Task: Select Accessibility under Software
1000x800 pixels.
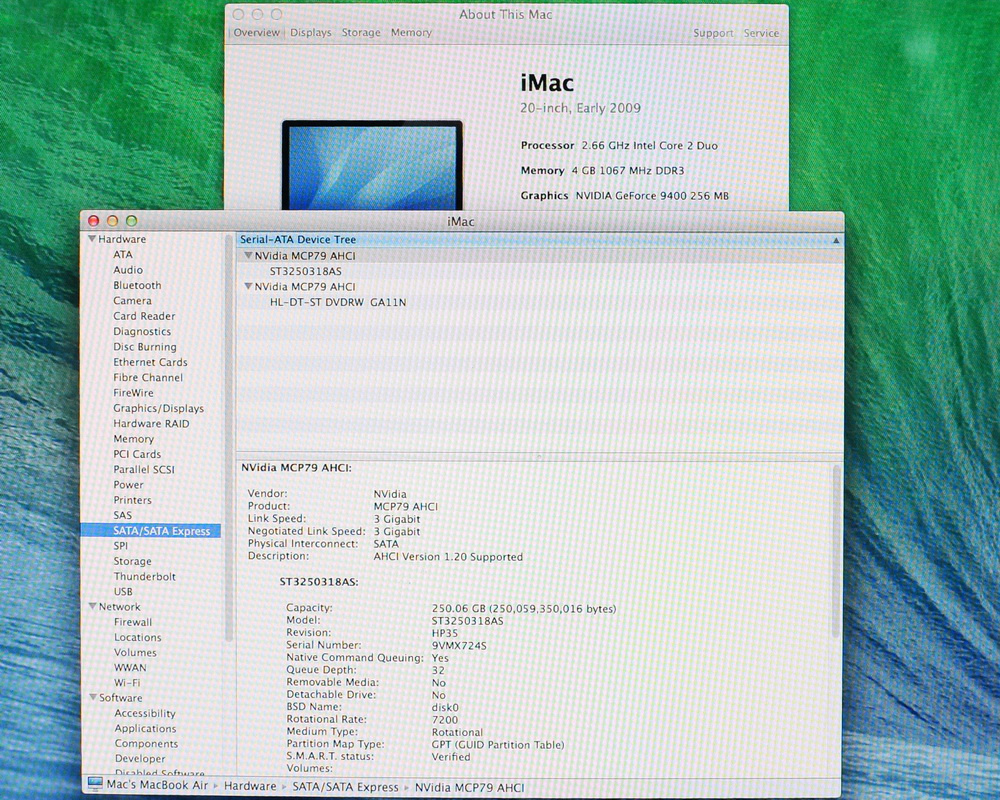Action: (x=145, y=713)
